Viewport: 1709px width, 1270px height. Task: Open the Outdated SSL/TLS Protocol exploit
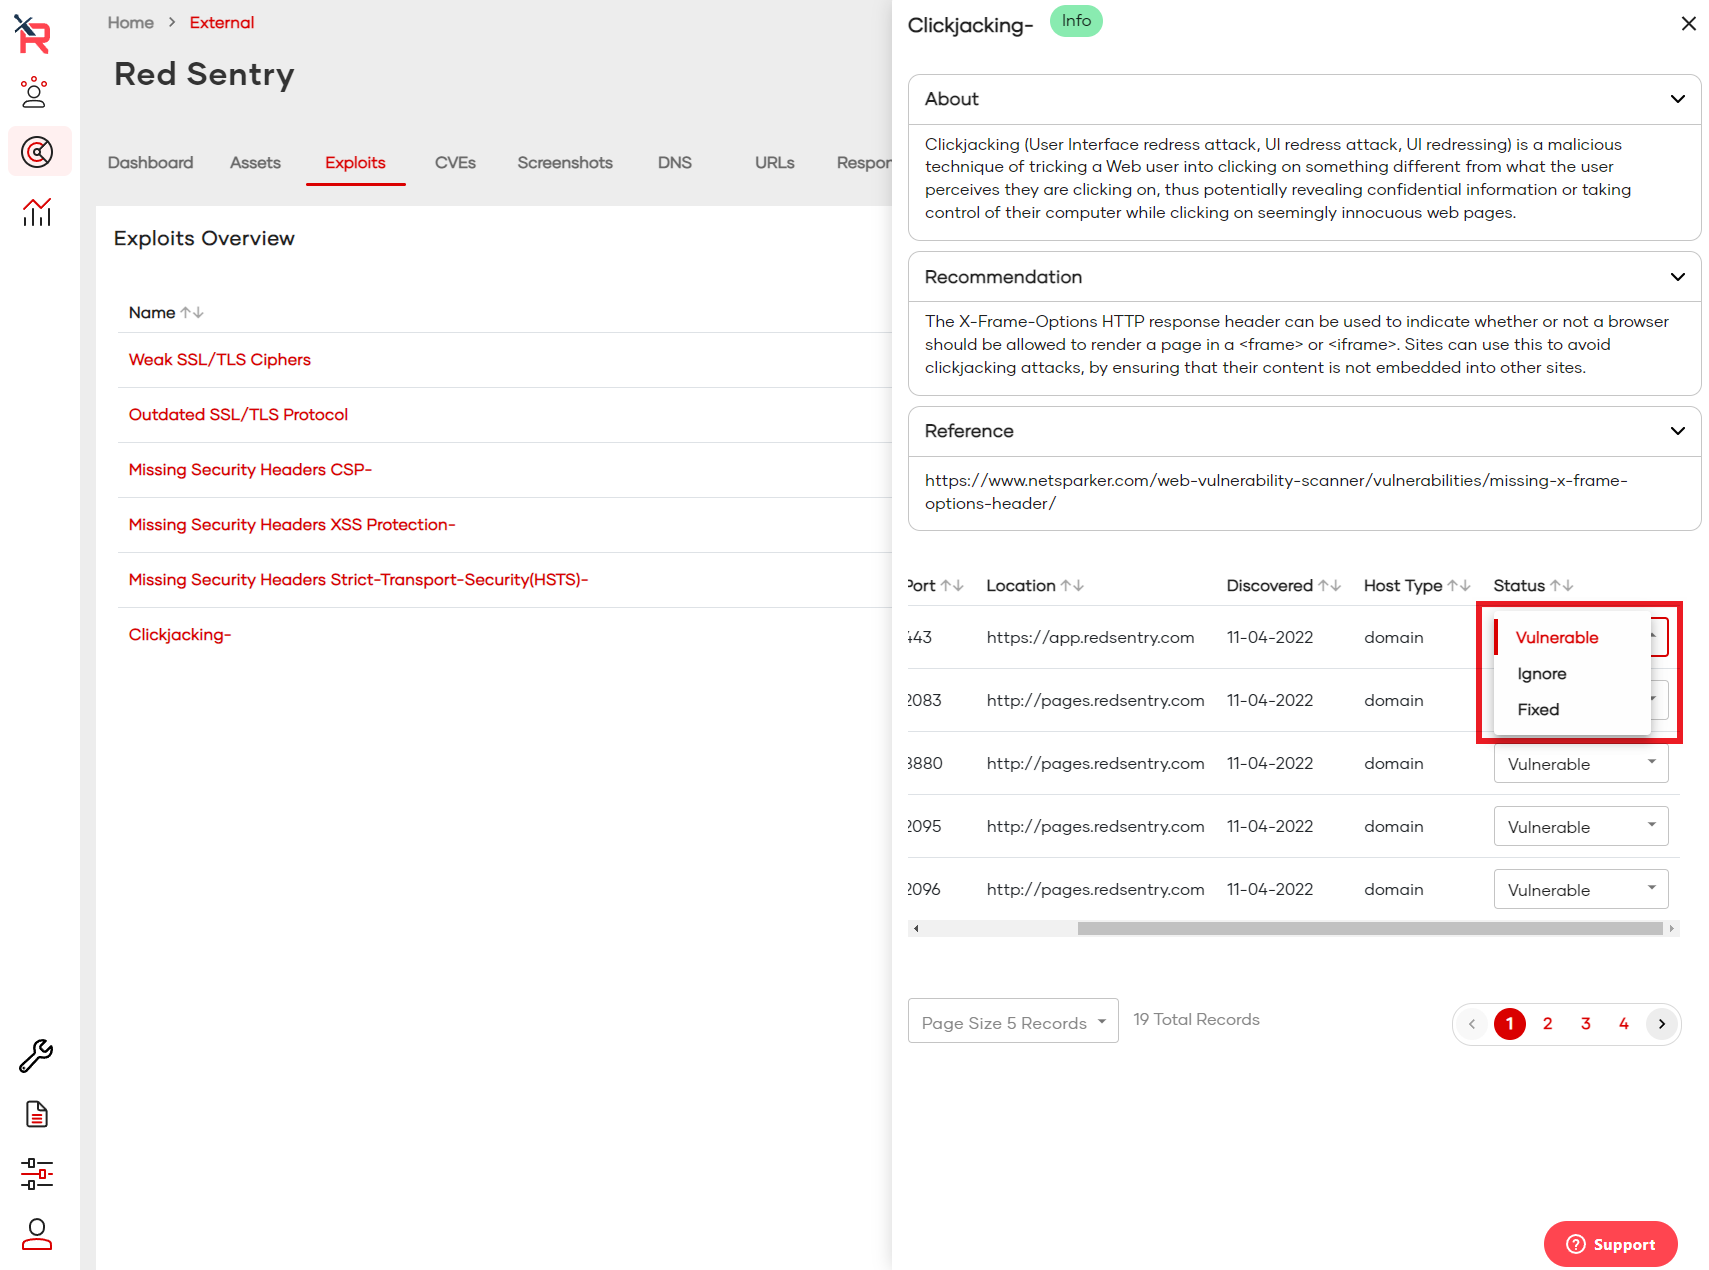[238, 415]
